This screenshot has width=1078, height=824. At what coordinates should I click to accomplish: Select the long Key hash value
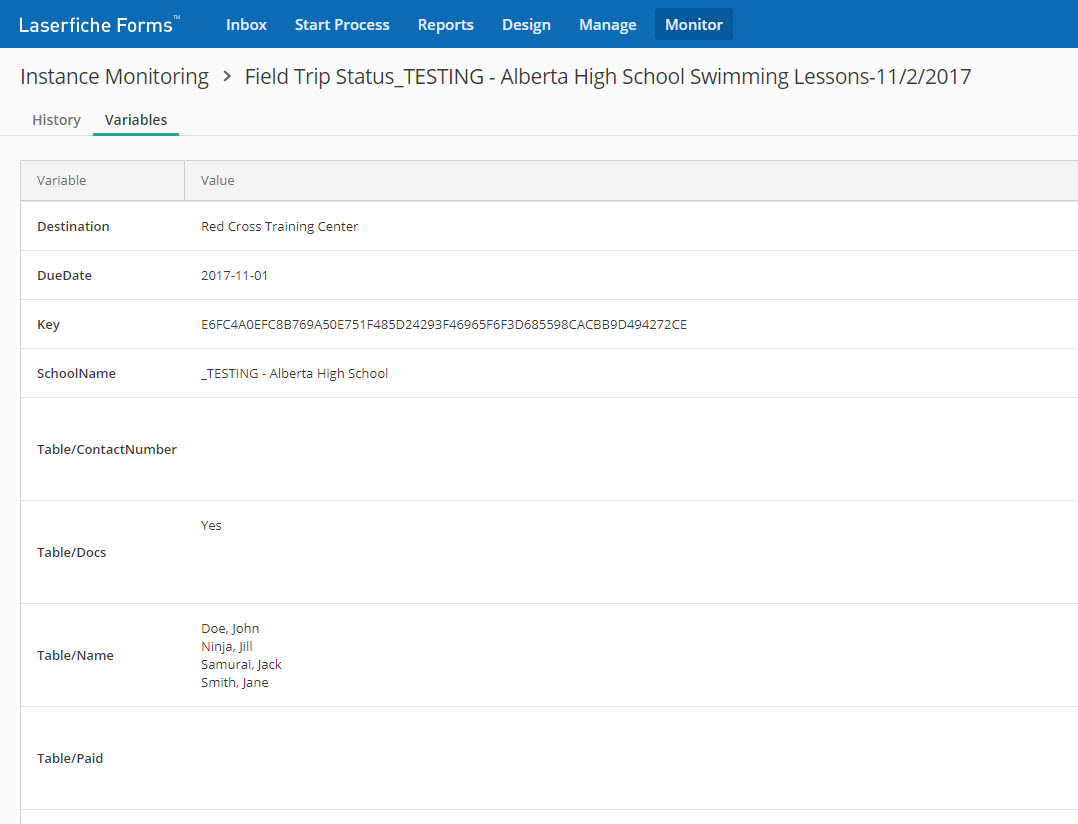click(443, 325)
